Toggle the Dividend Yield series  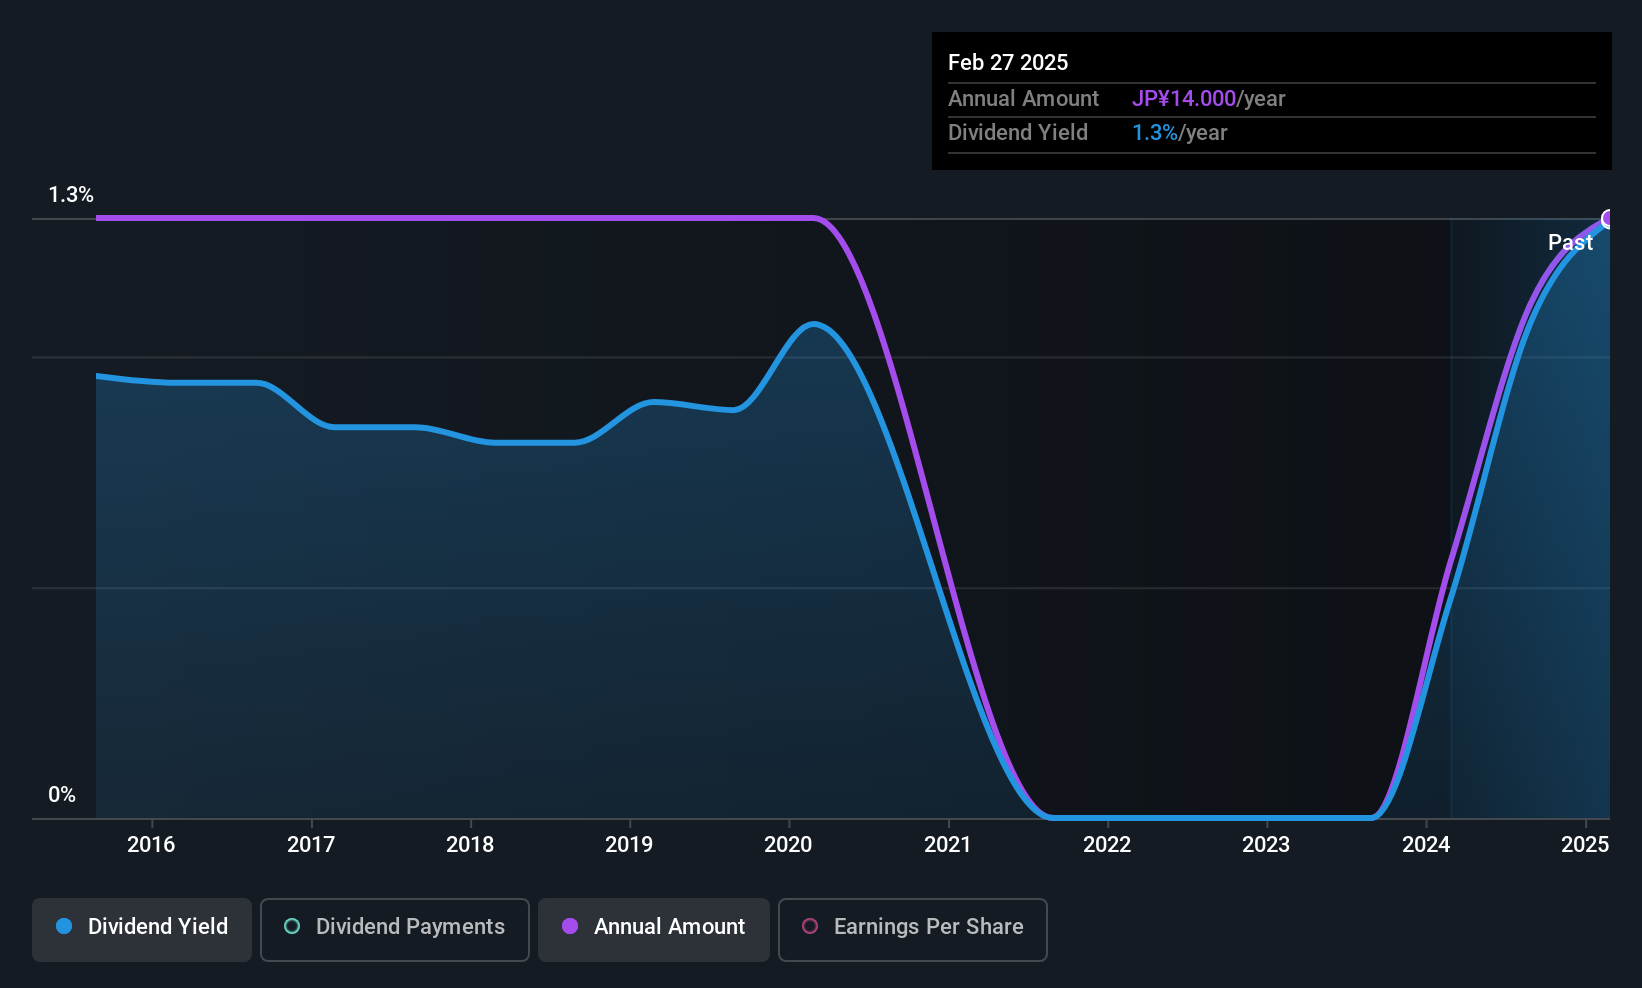(x=141, y=930)
